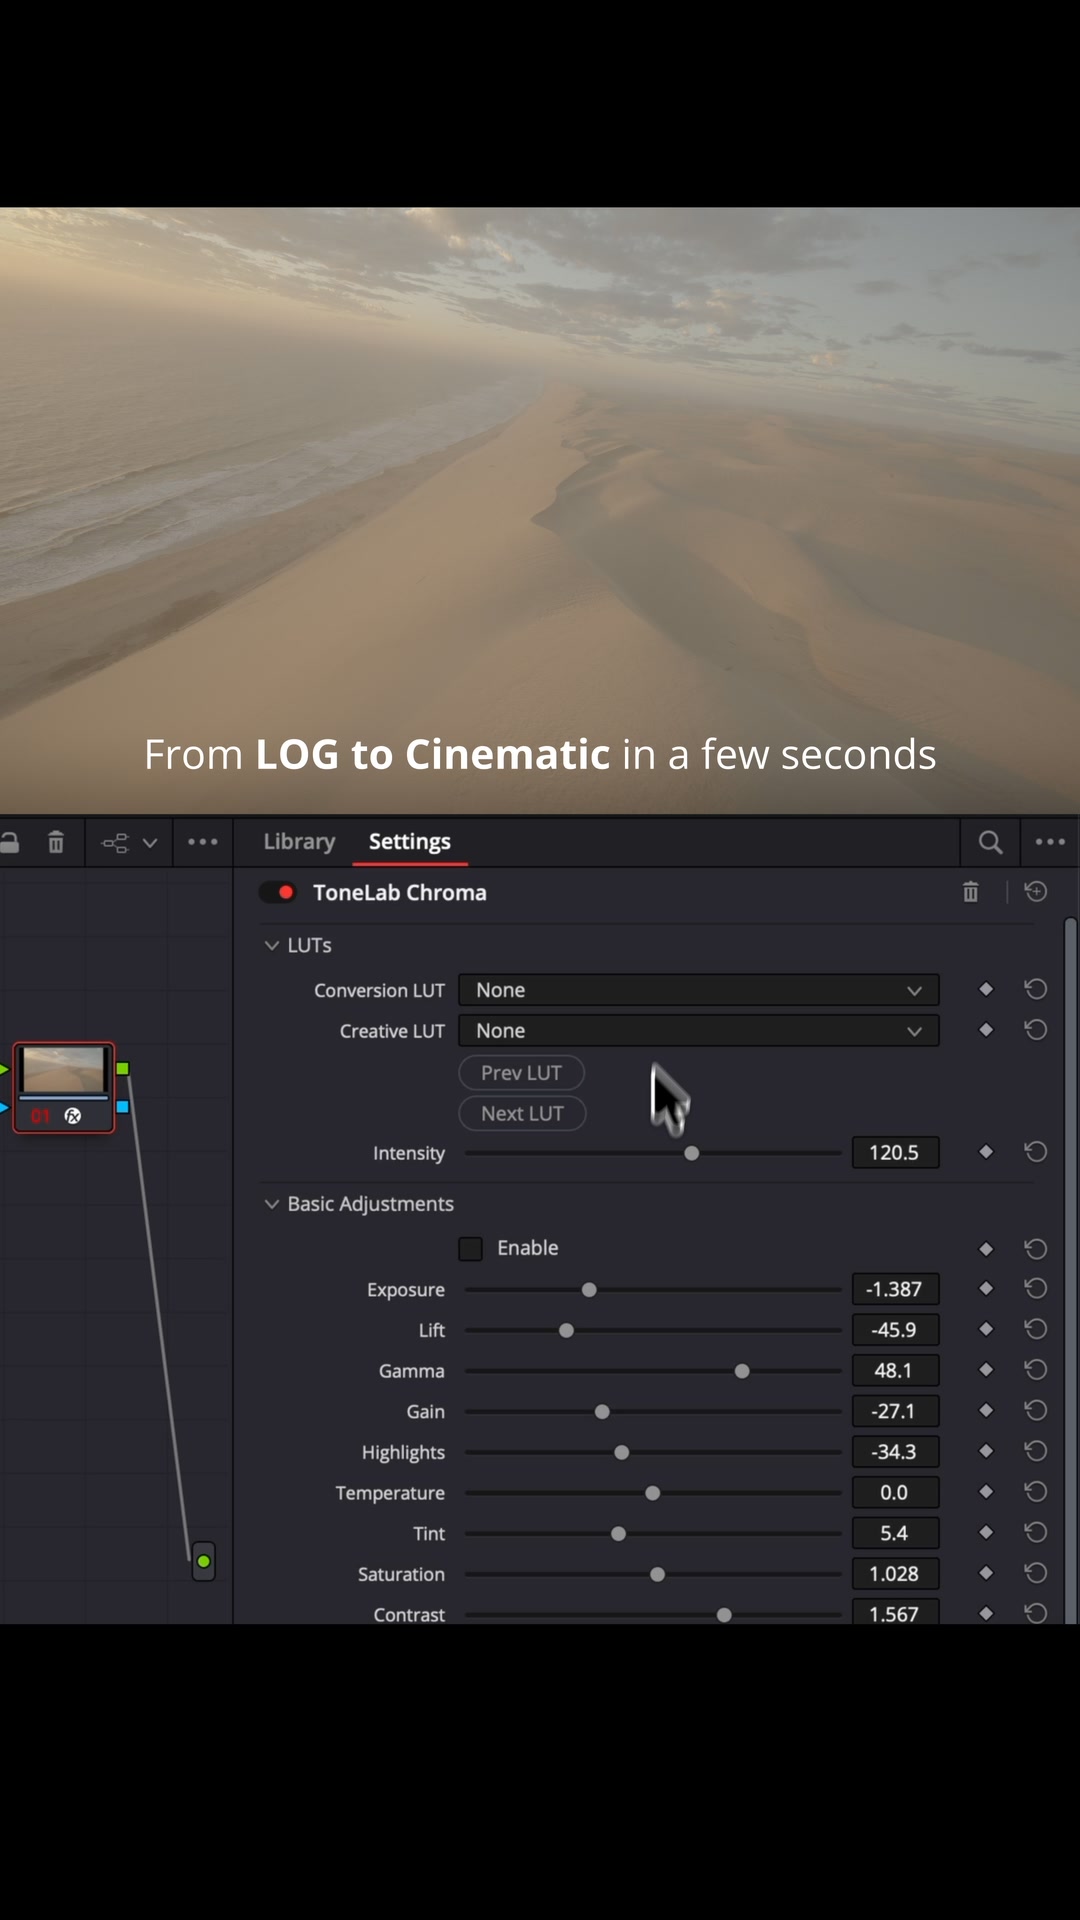
Task: Reset the Conversion LUT parameter
Action: (x=1036, y=989)
